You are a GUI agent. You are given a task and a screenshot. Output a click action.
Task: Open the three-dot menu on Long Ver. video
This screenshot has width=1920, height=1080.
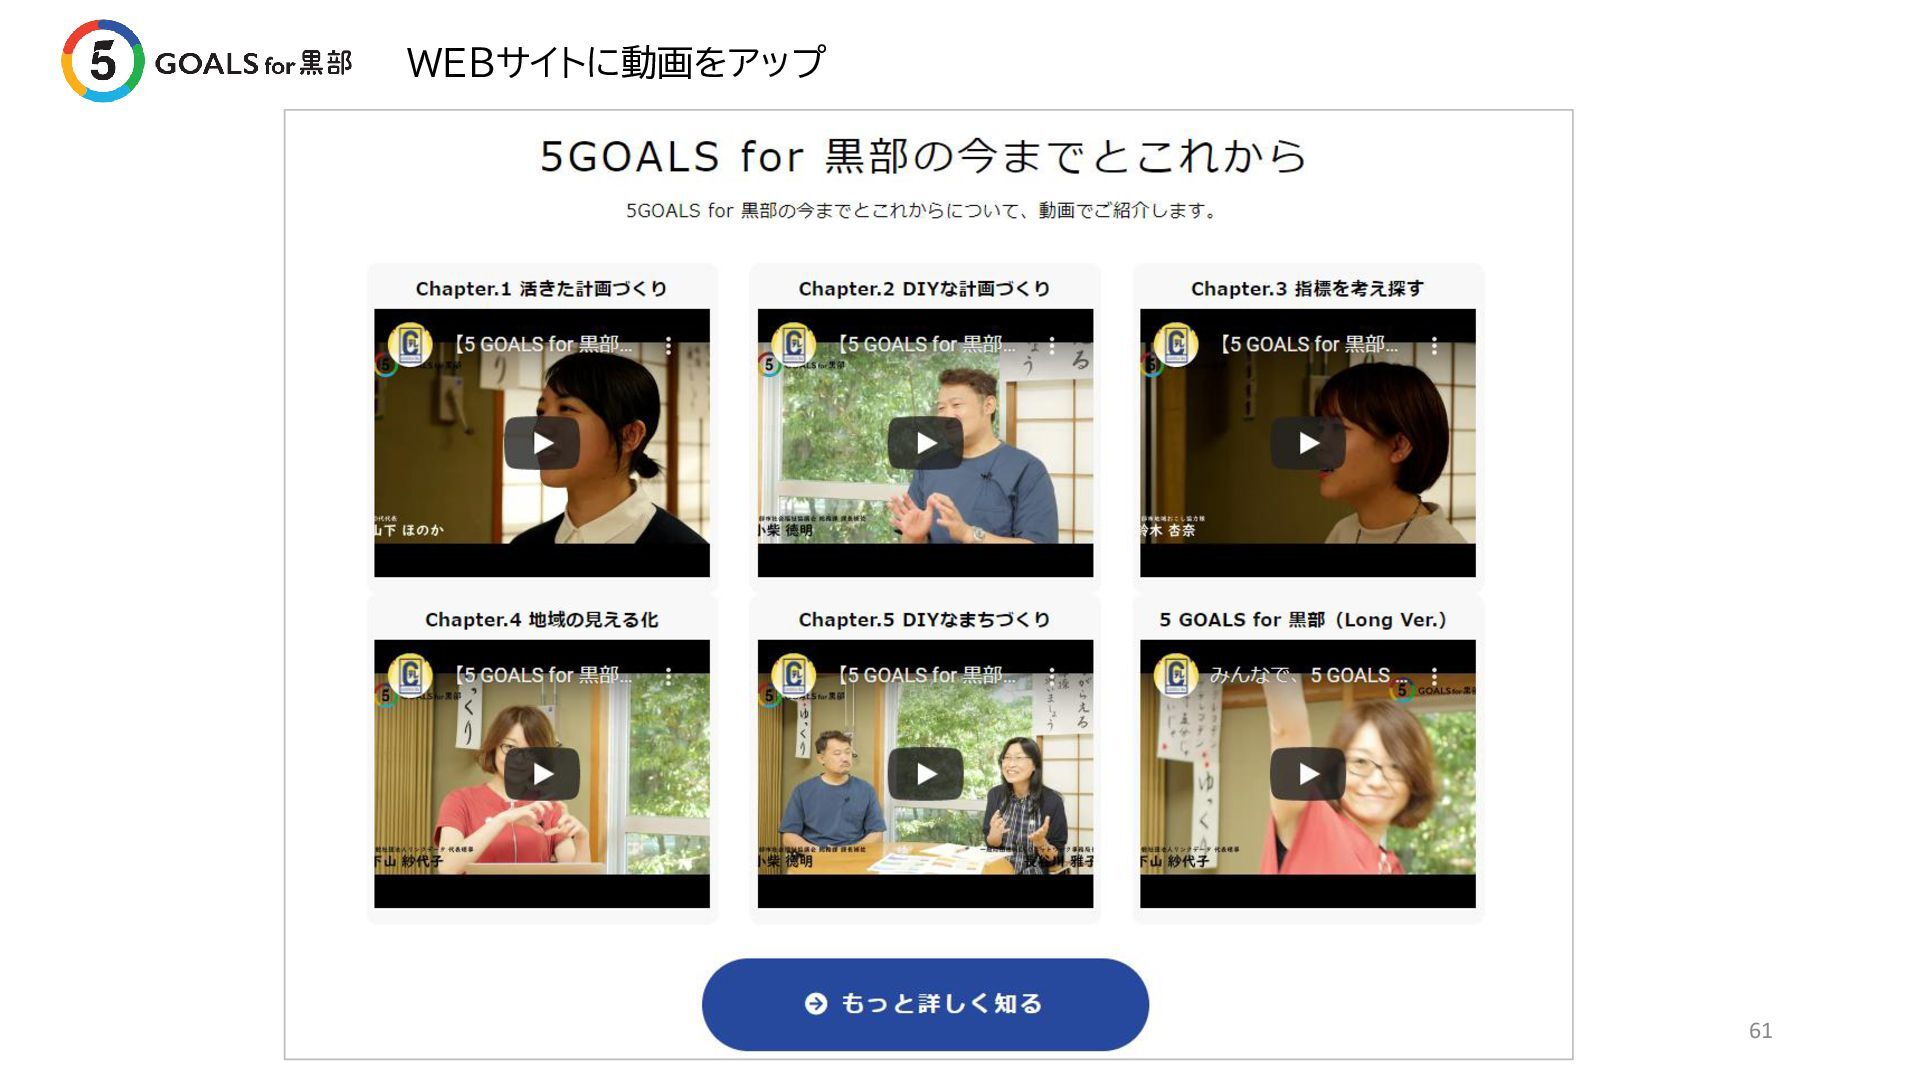click(1434, 676)
